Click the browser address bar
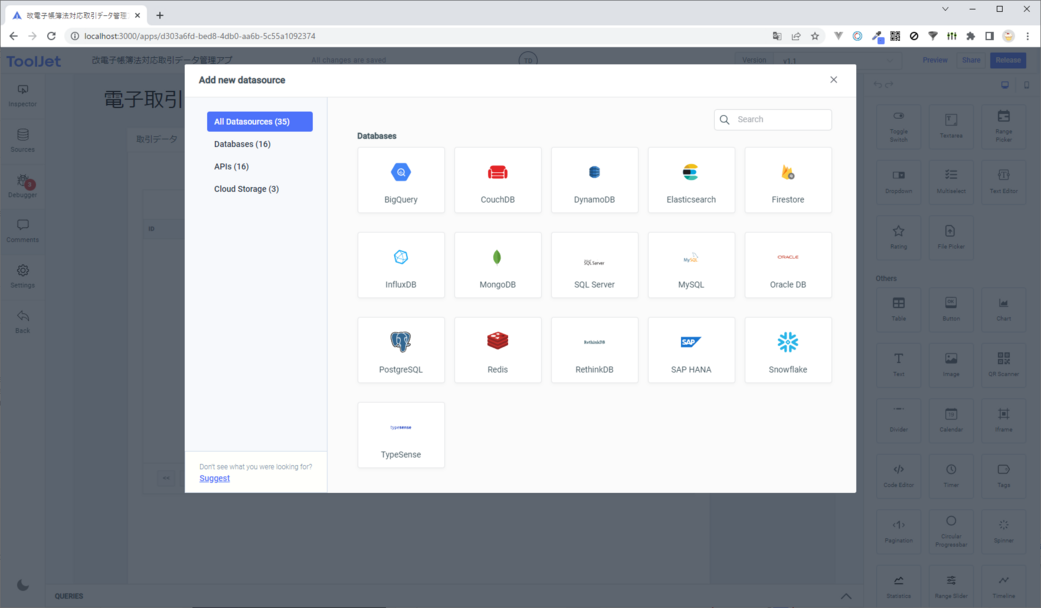Viewport: 1041px width, 608px height. tap(418, 36)
